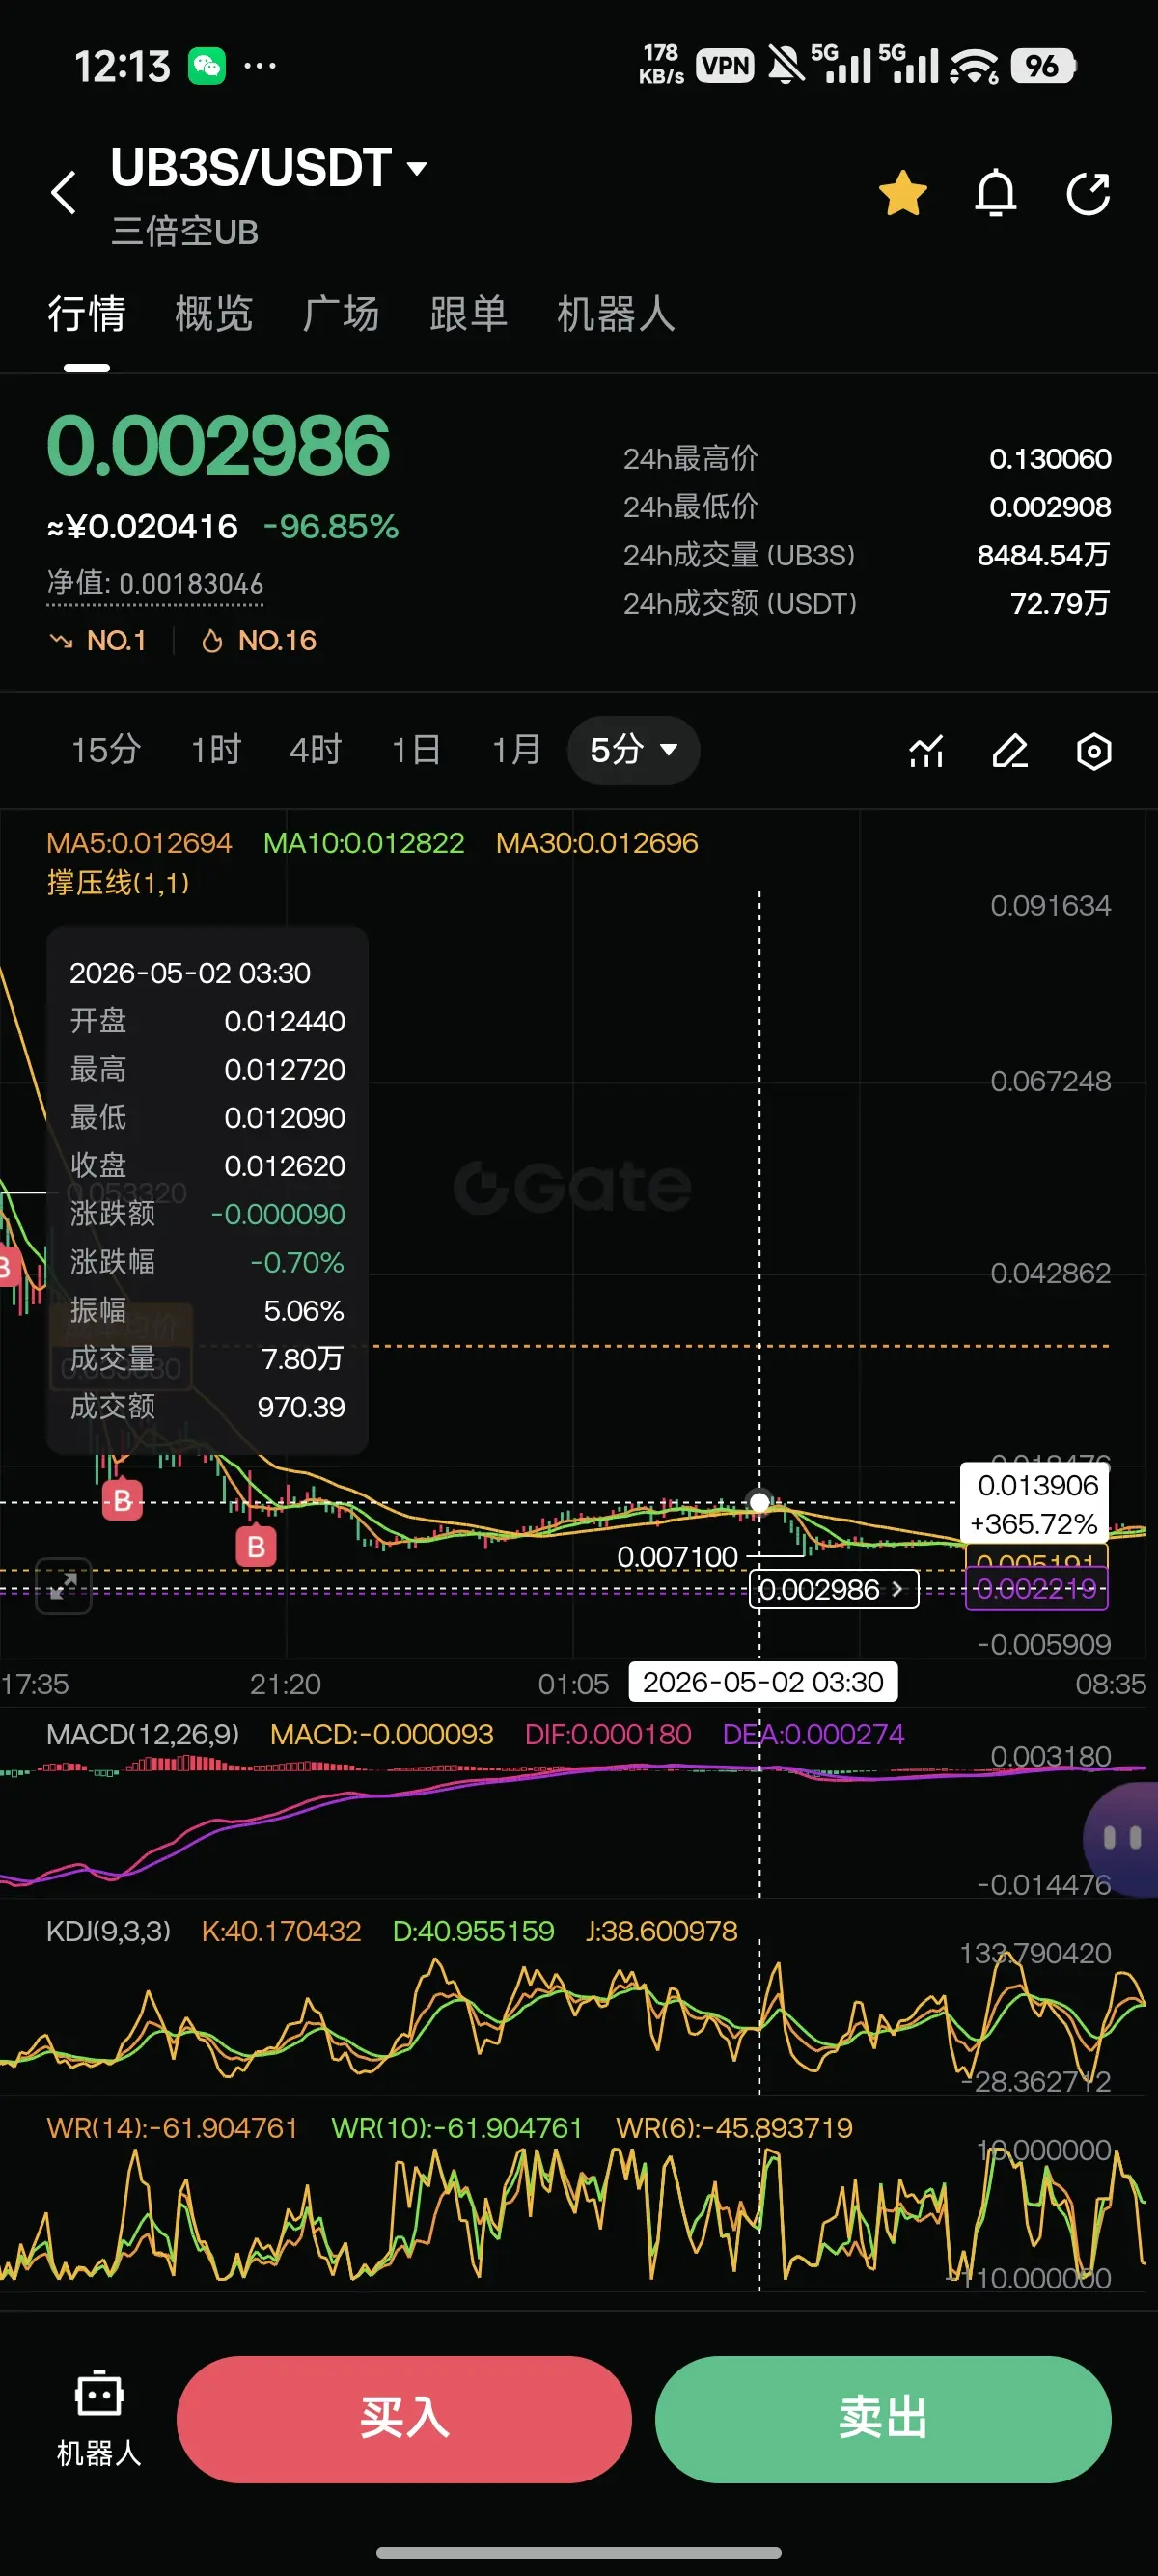Screen dimensions: 1158x2576
Task: Expand chart to fullscreen icon
Action: click(63, 1586)
